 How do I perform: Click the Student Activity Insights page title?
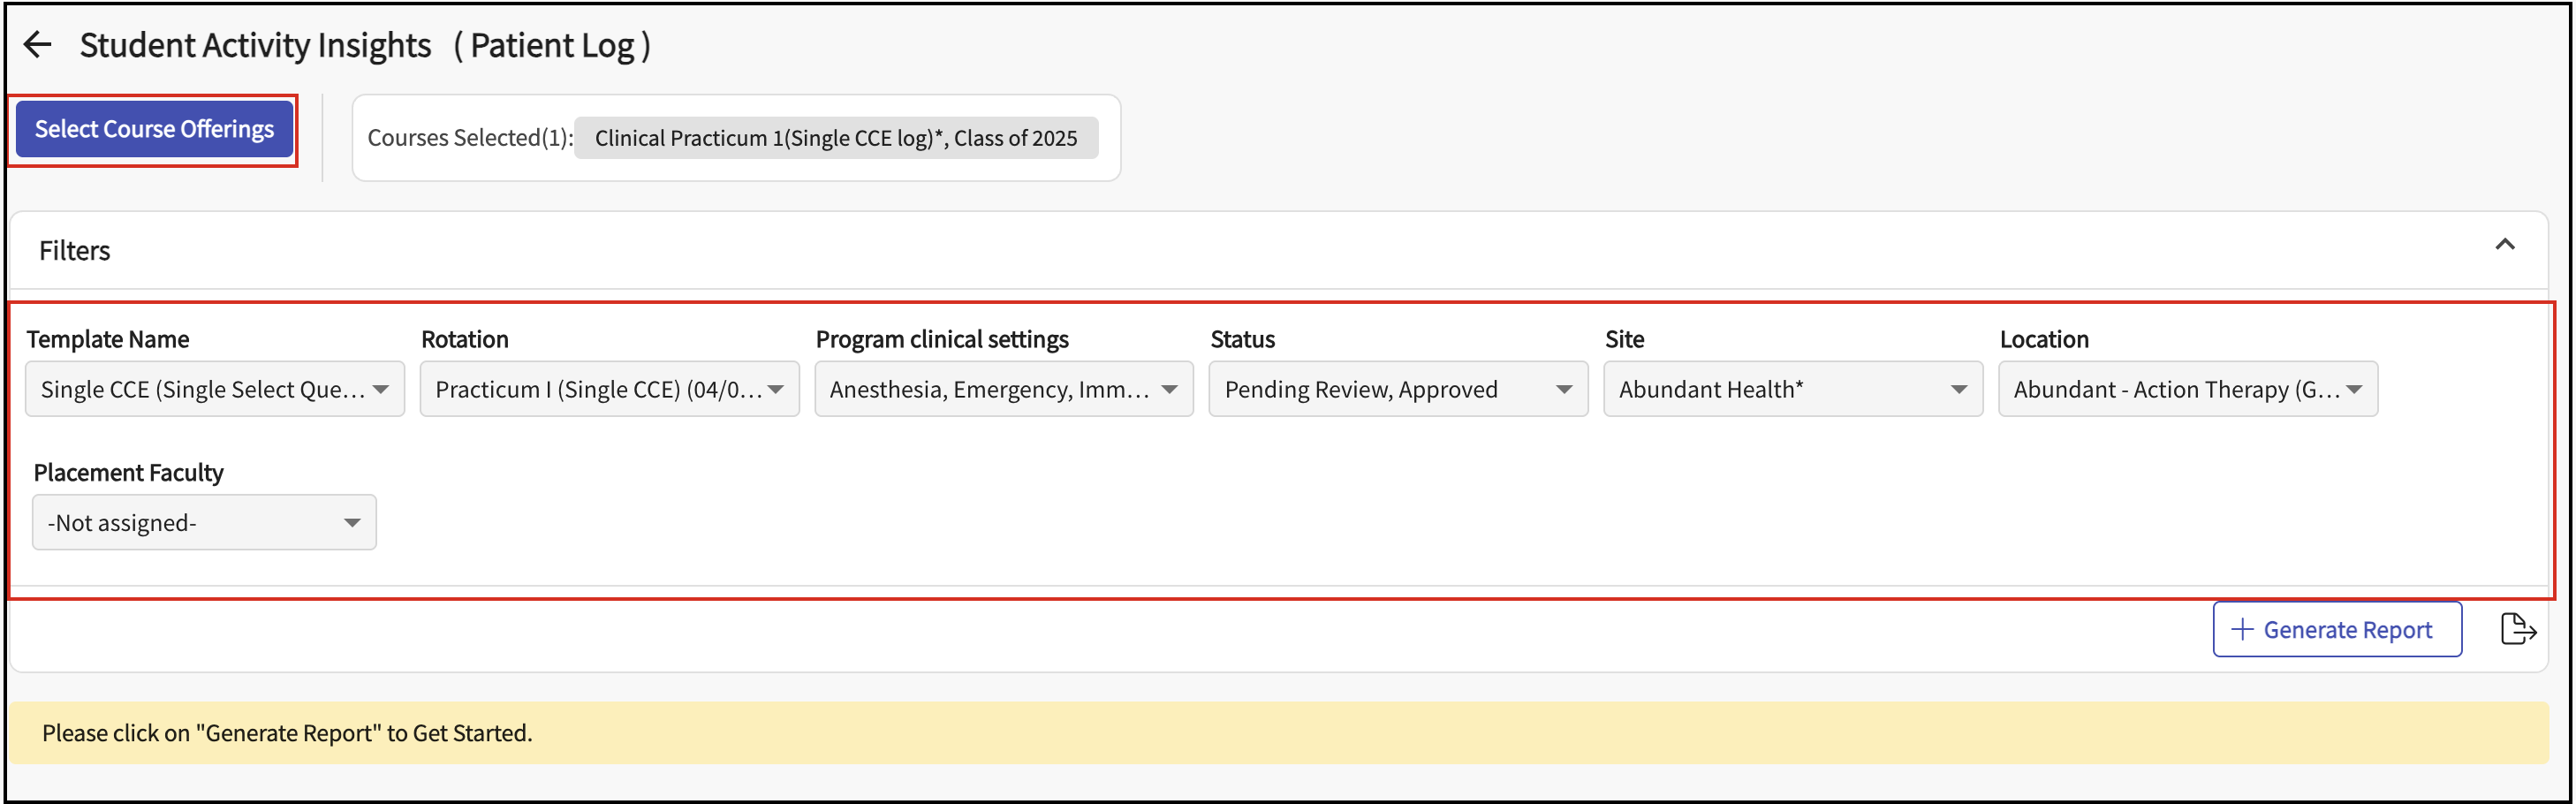(x=255, y=45)
